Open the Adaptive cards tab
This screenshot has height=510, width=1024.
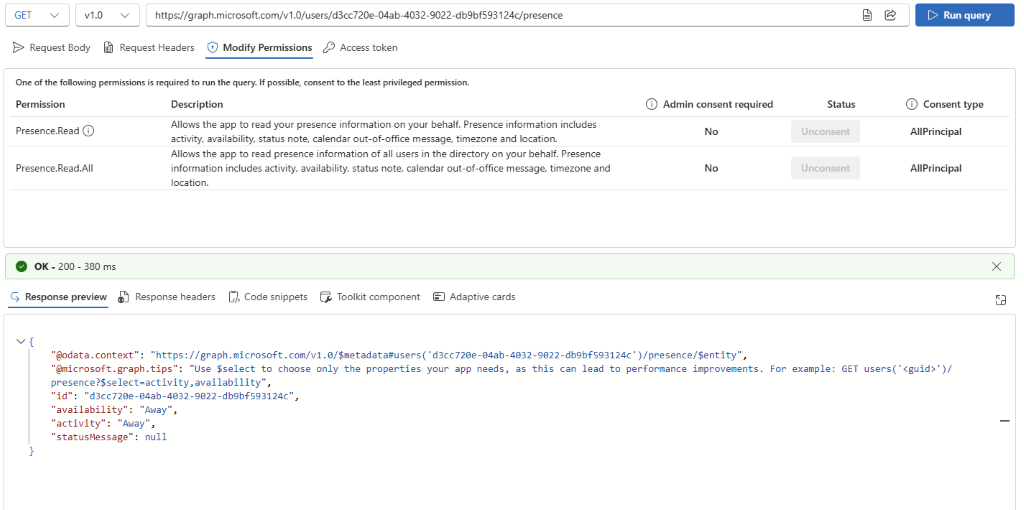click(474, 297)
